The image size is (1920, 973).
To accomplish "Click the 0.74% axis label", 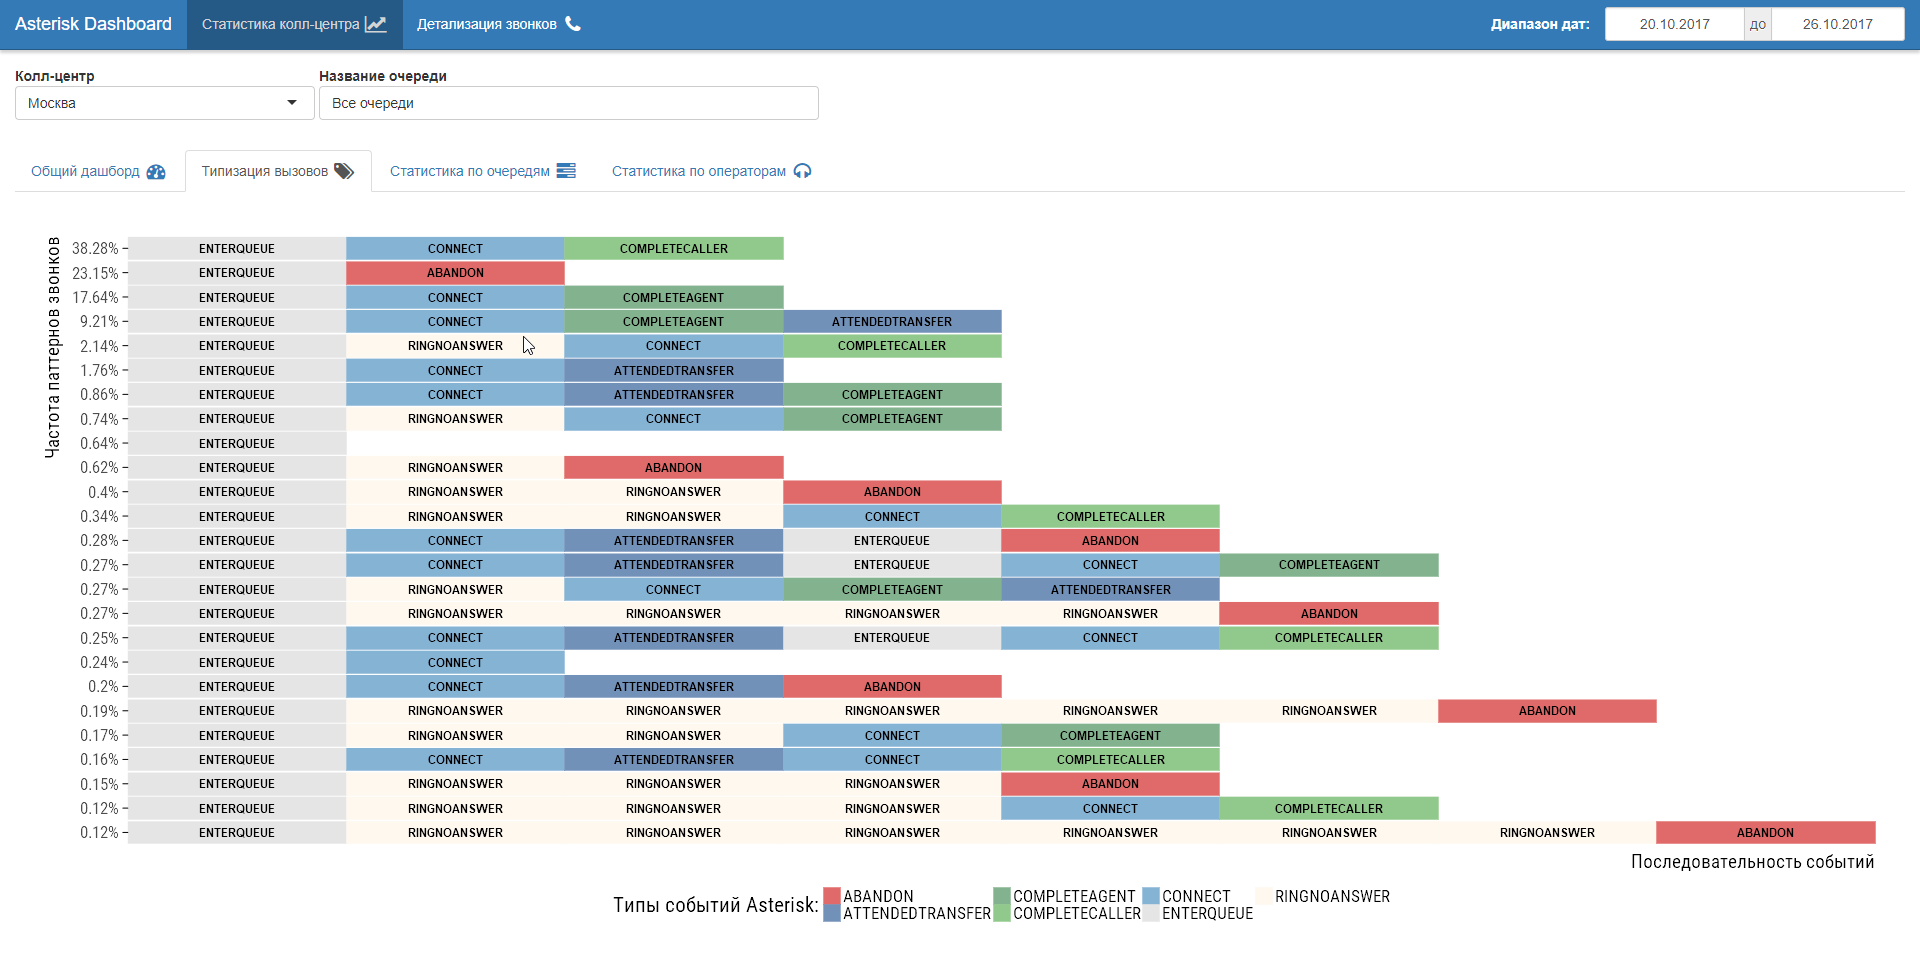I will (99, 419).
